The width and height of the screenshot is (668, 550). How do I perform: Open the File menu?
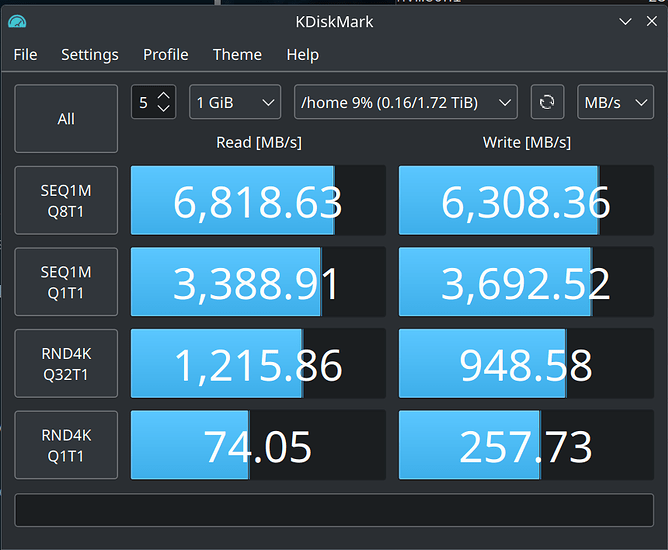(25, 55)
